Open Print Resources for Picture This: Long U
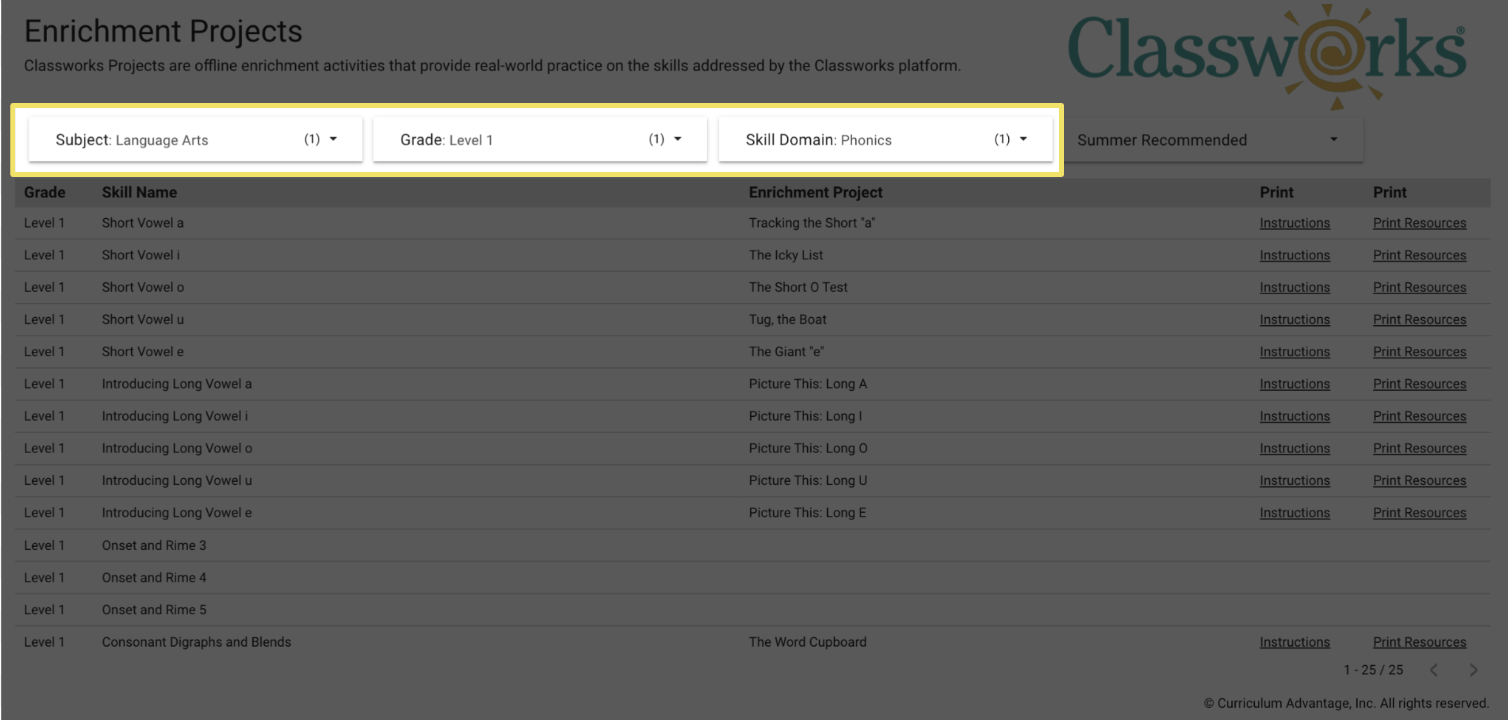The height and width of the screenshot is (720, 1508). point(1419,481)
